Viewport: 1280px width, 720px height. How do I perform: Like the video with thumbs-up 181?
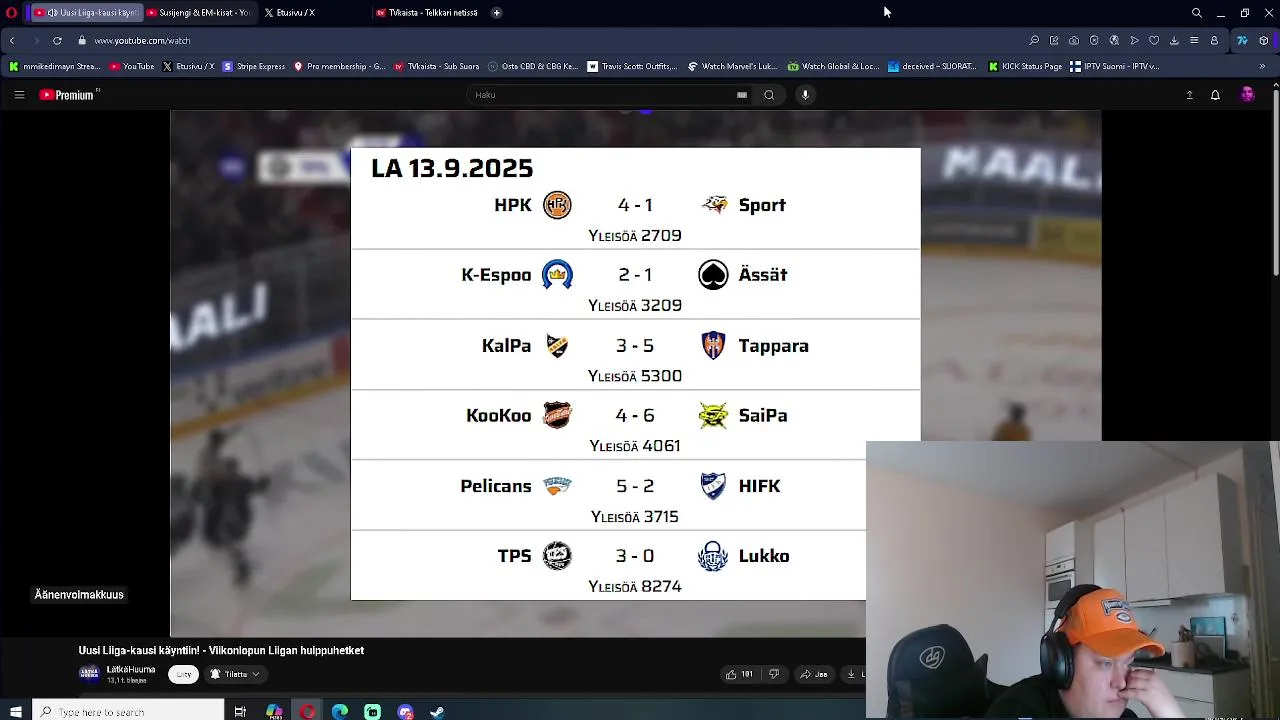pyautogui.click(x=740, y=675)
